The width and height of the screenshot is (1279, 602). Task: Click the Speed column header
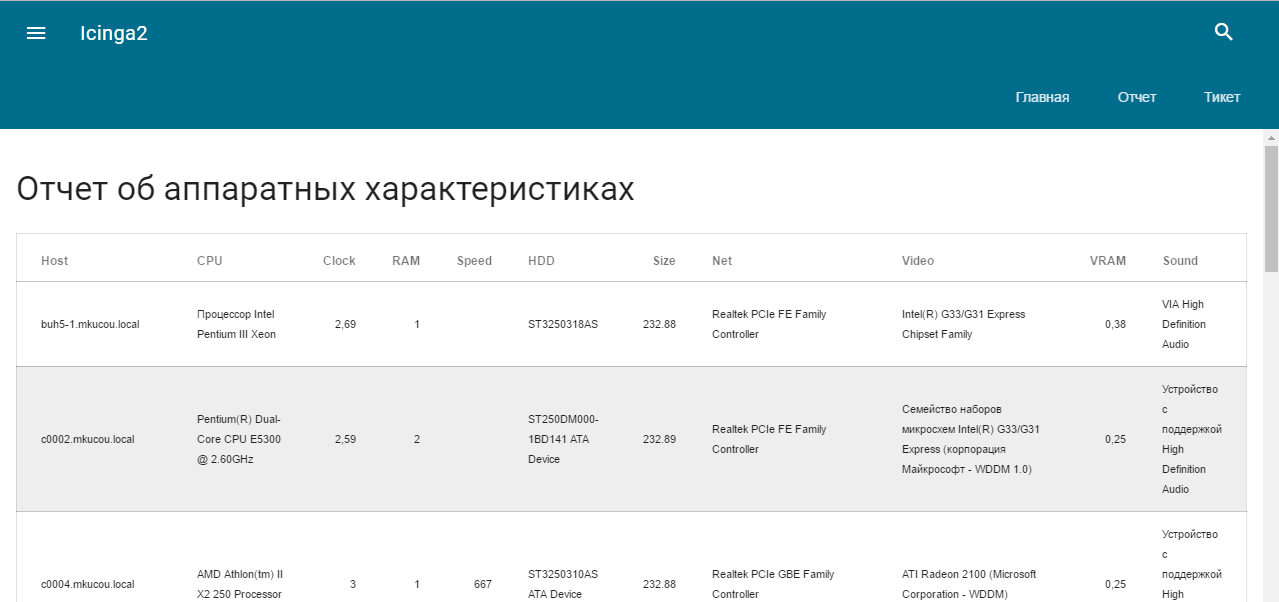coord(474,261)
